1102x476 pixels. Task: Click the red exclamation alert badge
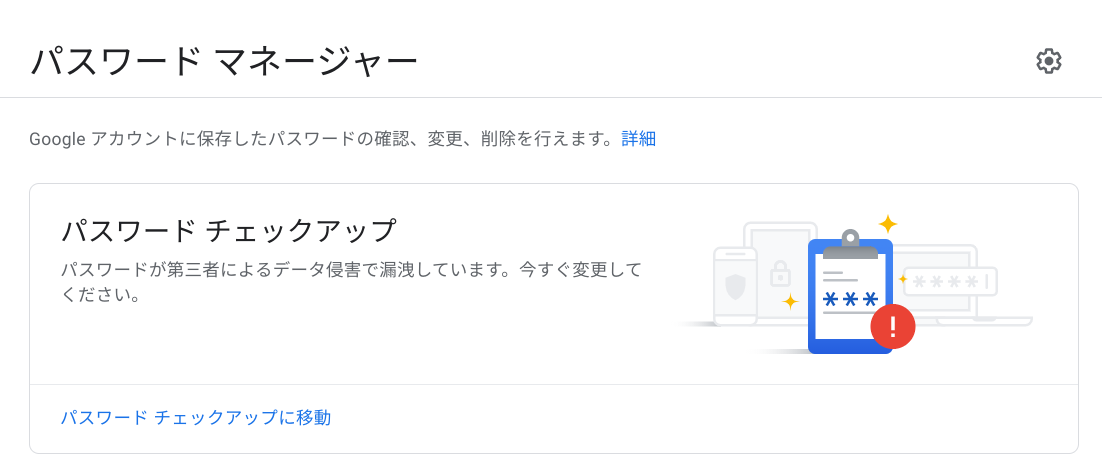[x=893, y=326]
